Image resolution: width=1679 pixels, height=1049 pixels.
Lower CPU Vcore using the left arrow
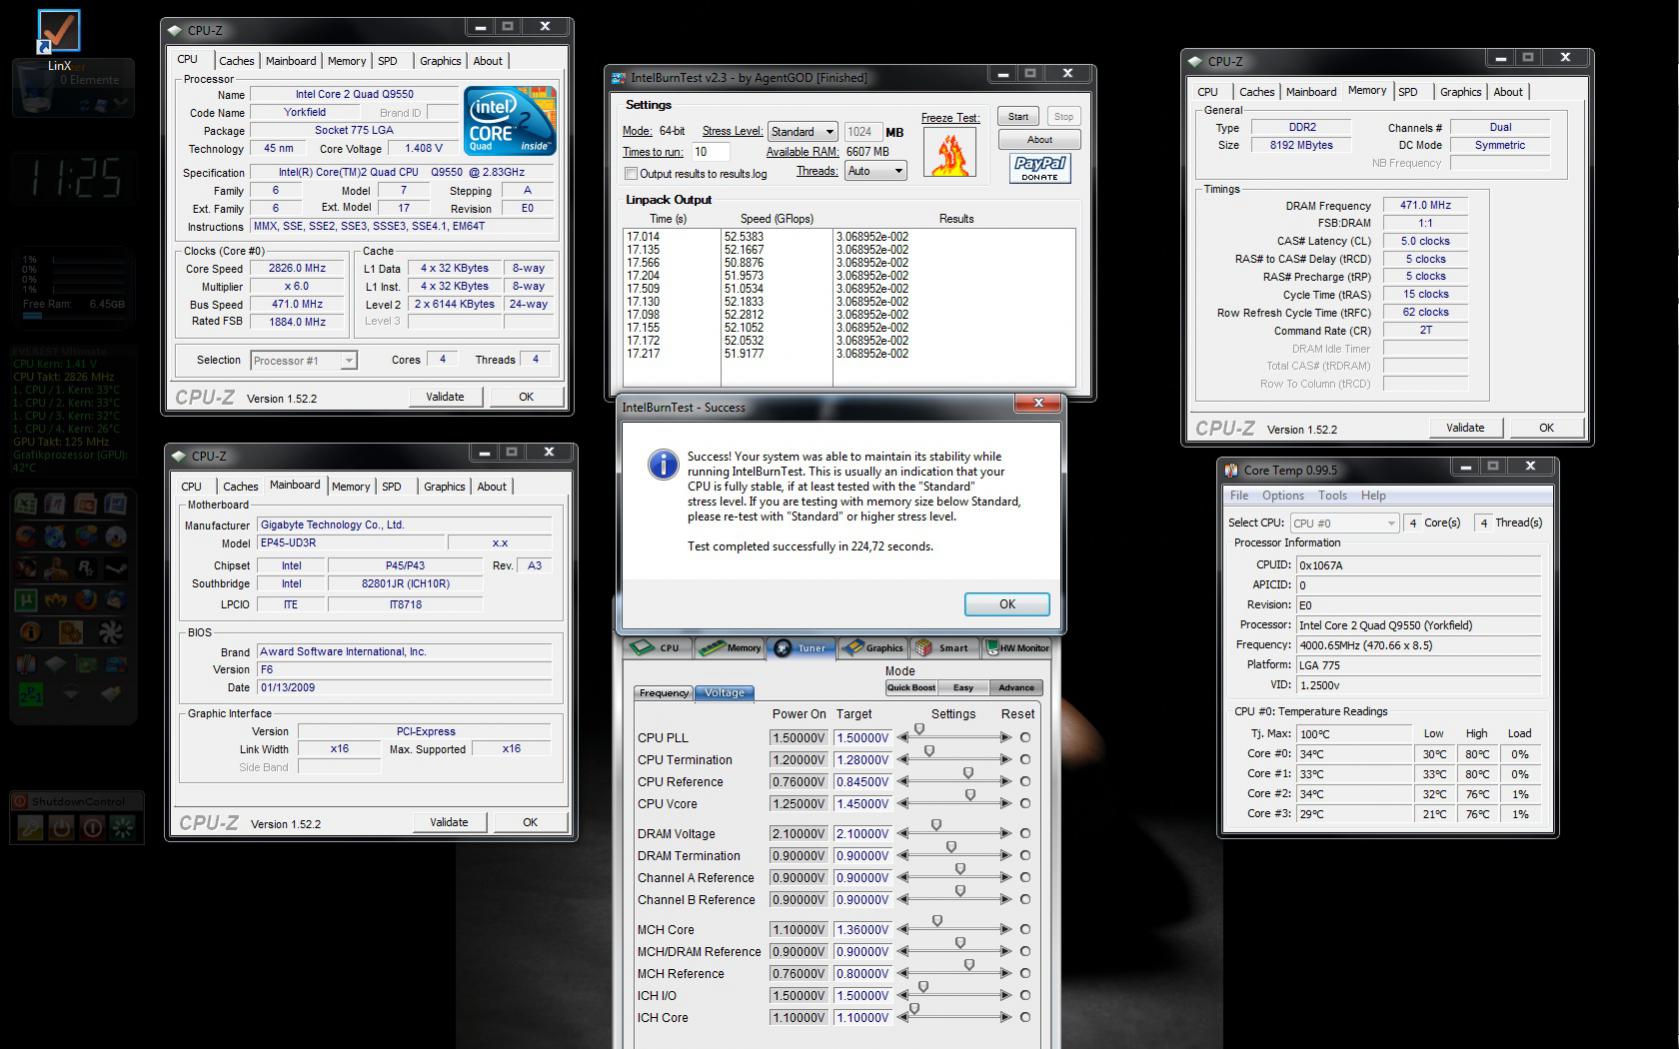point(903,803)
